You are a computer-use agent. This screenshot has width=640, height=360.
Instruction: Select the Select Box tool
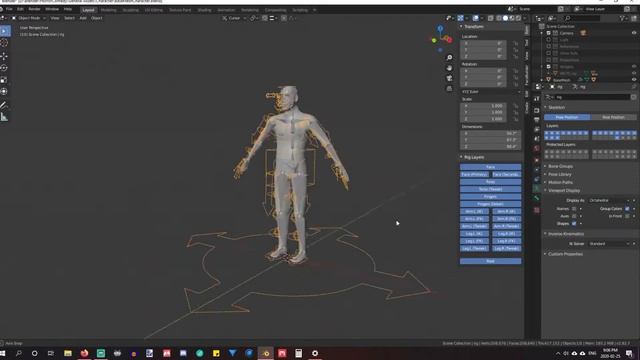[5, 31]
